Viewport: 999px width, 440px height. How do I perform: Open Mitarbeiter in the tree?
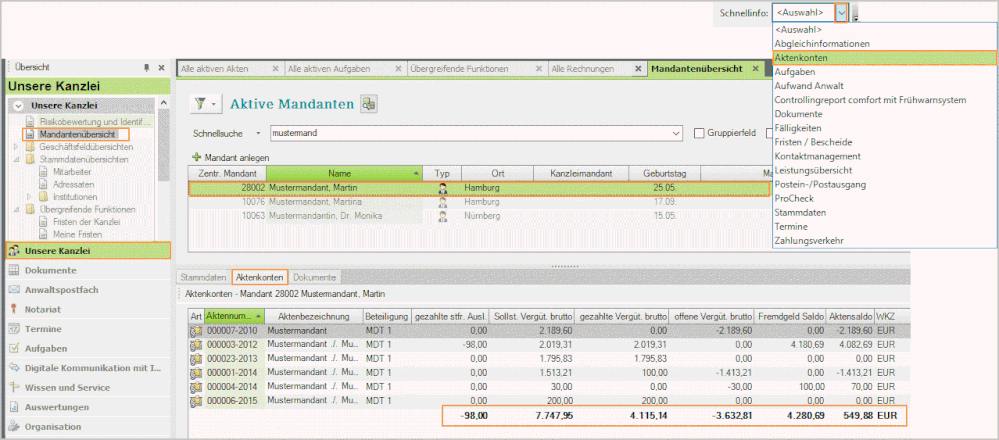(73, 172)
